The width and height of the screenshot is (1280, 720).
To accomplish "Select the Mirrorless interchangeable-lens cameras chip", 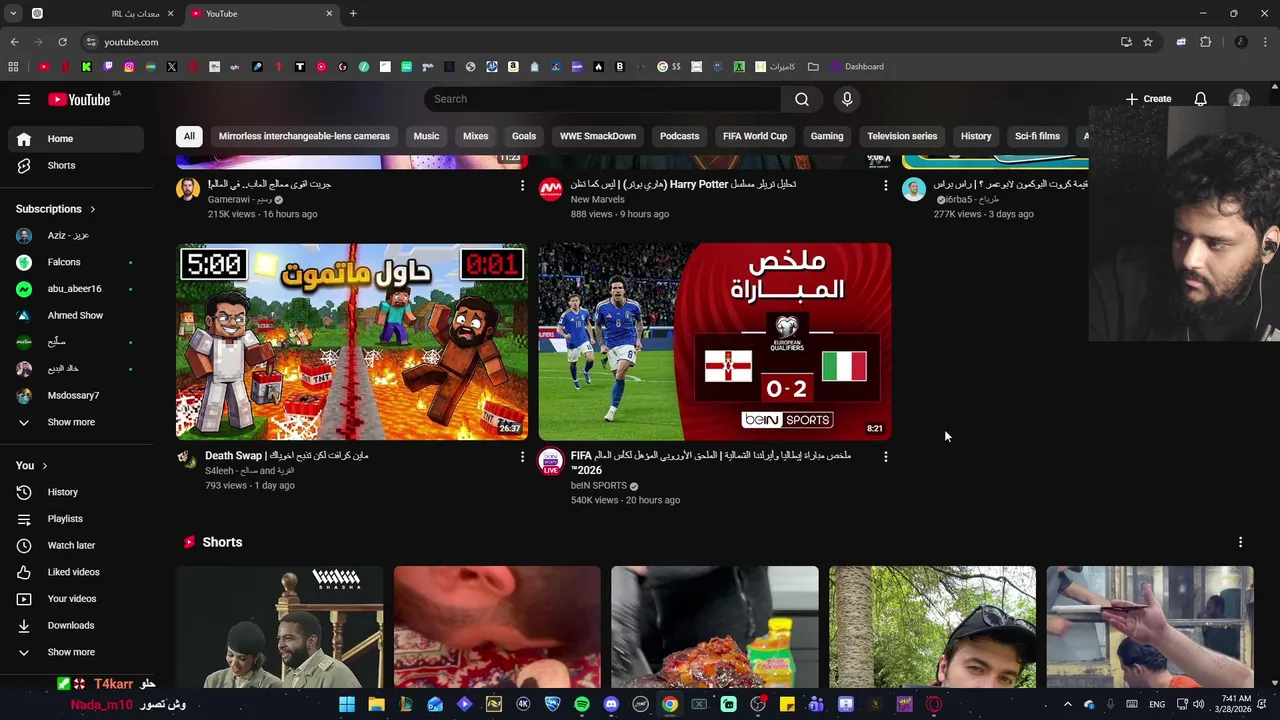I will (x=304, y=136).
